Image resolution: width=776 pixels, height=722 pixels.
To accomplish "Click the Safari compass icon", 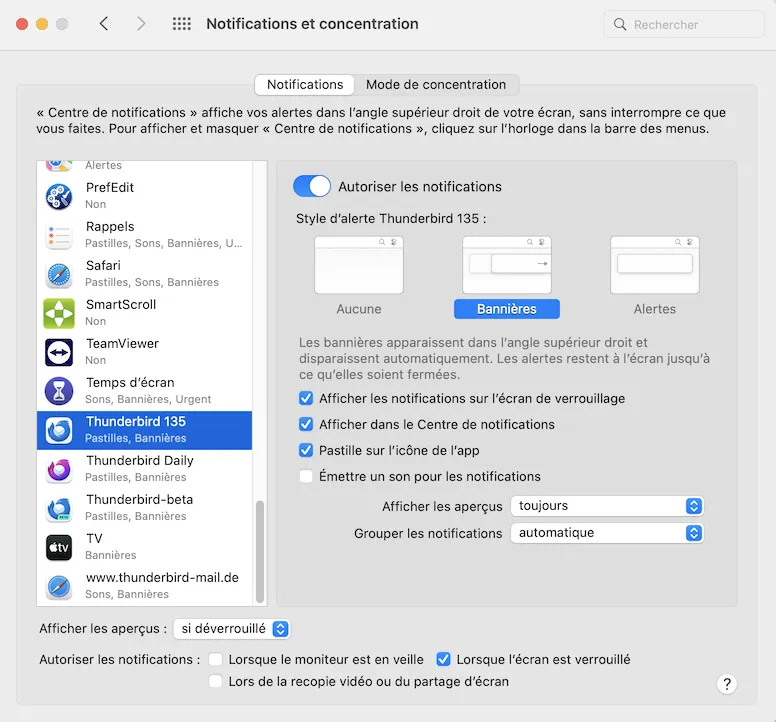I will pyautogui.click(x=59, y=274).
